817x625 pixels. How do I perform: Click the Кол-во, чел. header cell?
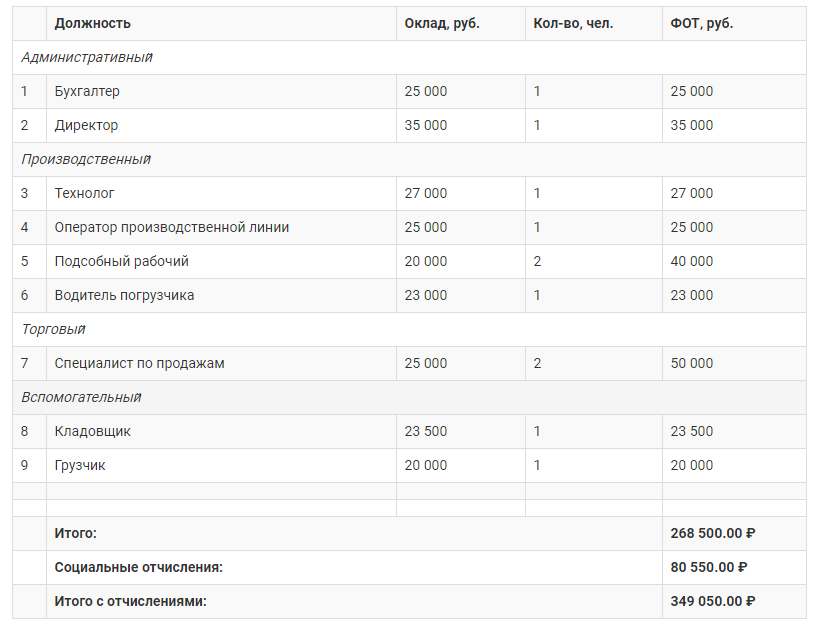click(x=593, y=23)
